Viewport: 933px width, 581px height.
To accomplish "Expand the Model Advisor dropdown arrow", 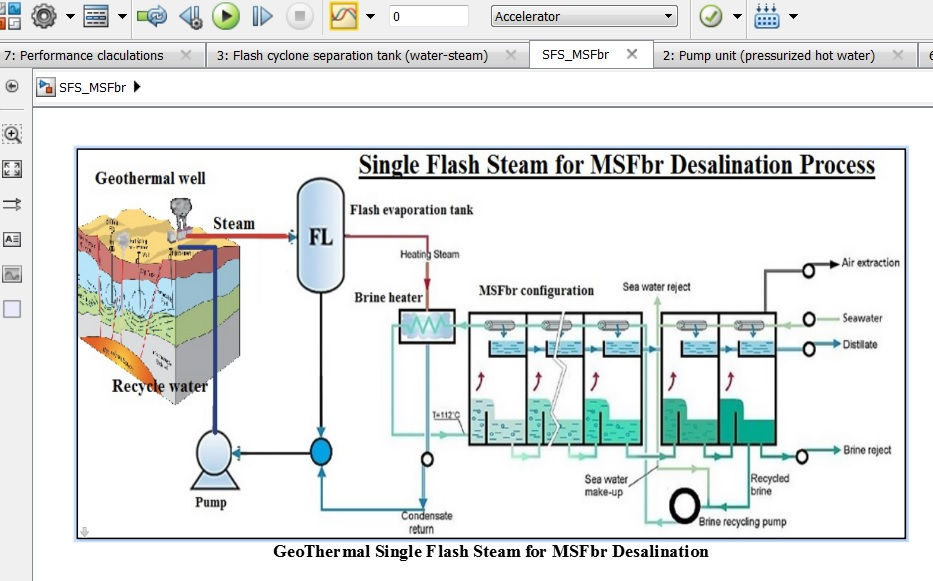I will 737,16.
